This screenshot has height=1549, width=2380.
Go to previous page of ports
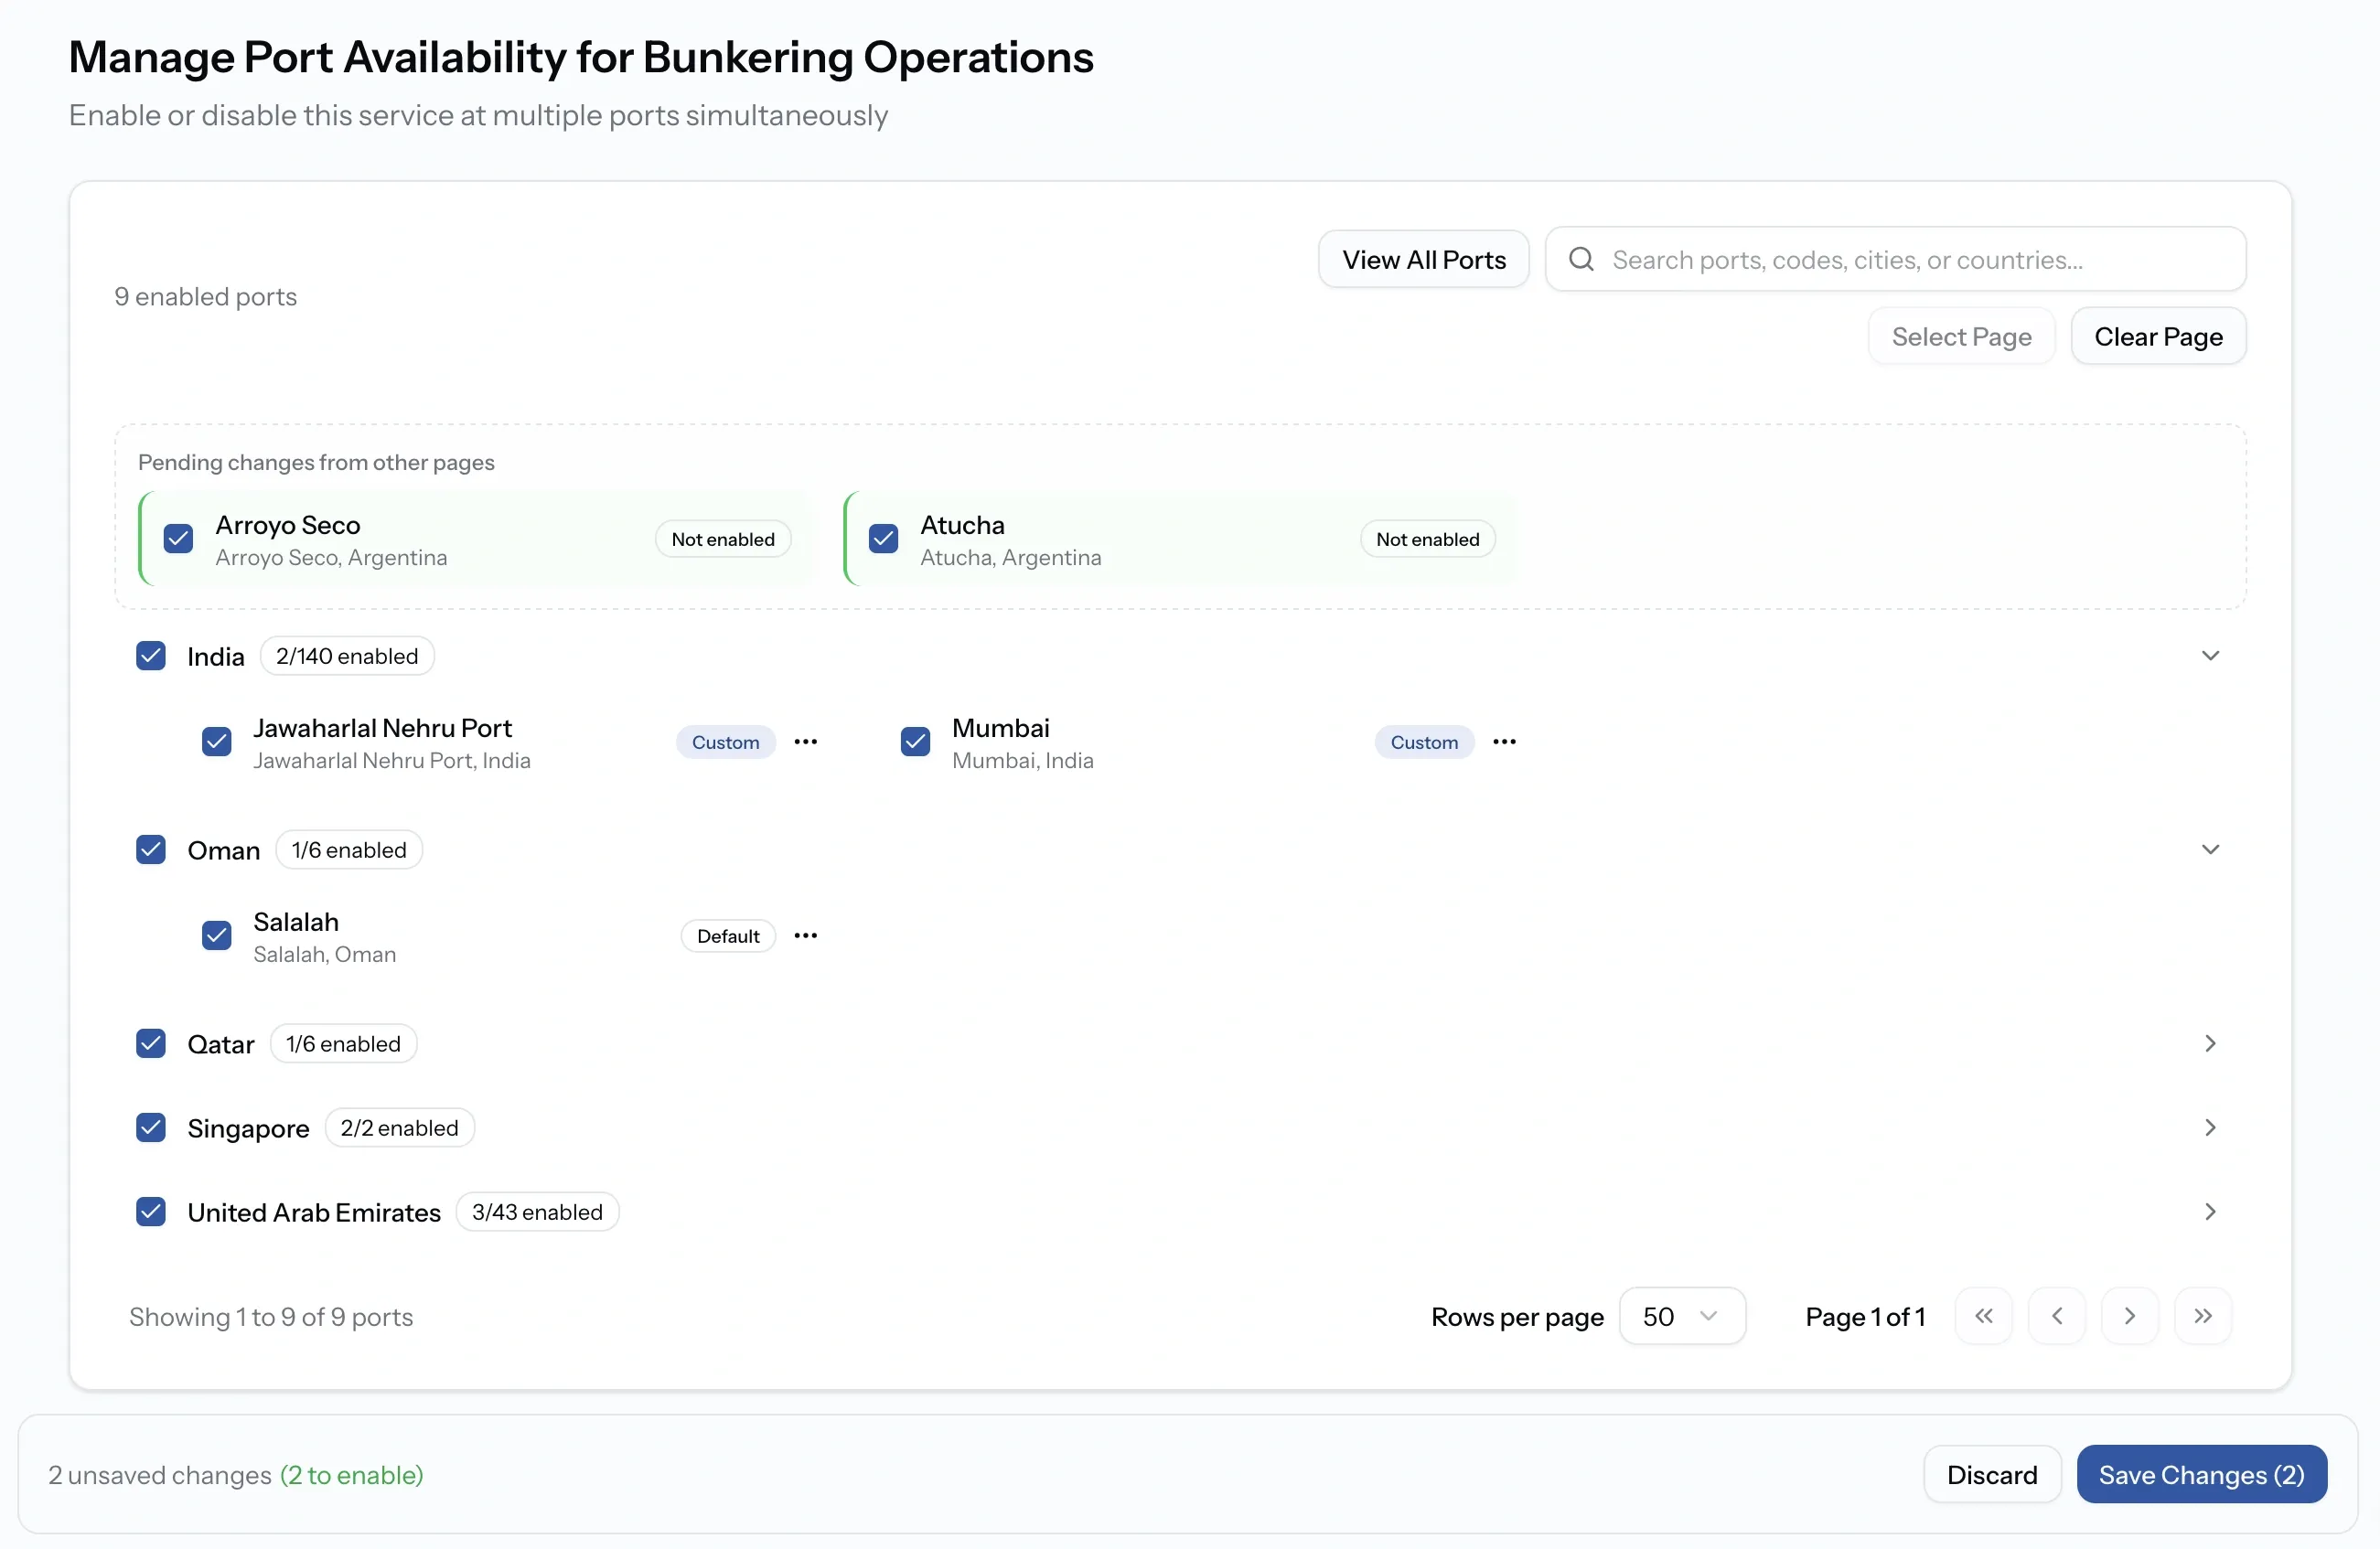[x=2056, y=1316]
